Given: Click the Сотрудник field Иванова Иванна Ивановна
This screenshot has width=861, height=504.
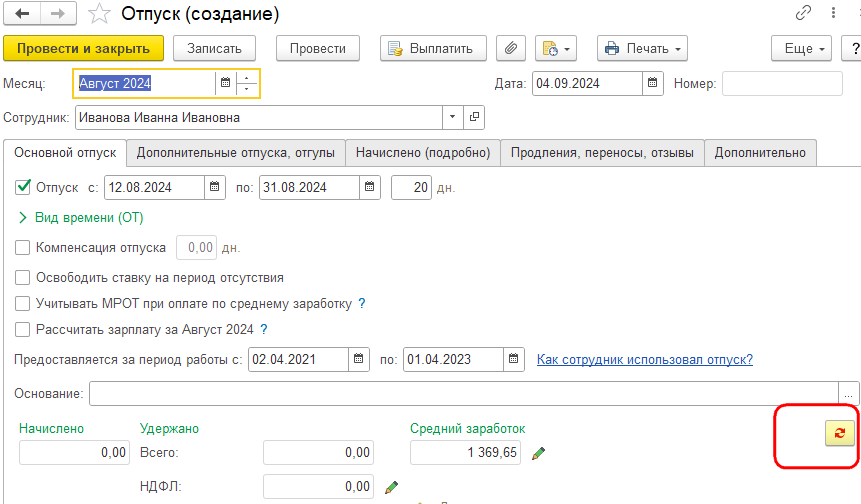Looking at the screenshot, I should click(259, 117).
